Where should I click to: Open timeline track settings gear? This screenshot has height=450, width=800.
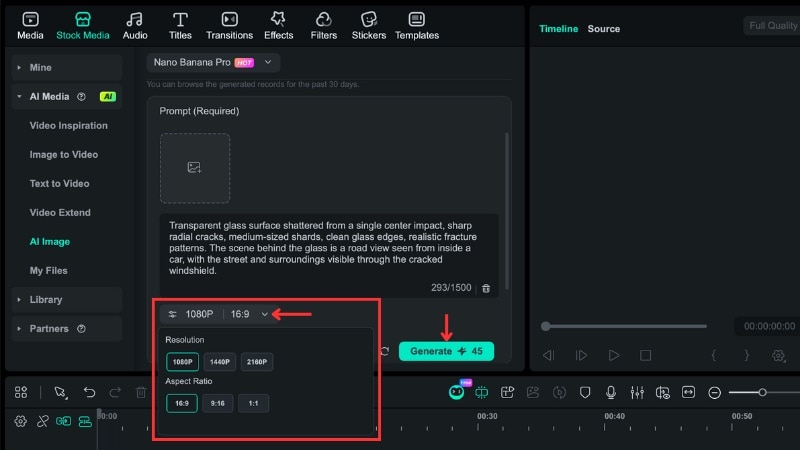tap(20, 421)
